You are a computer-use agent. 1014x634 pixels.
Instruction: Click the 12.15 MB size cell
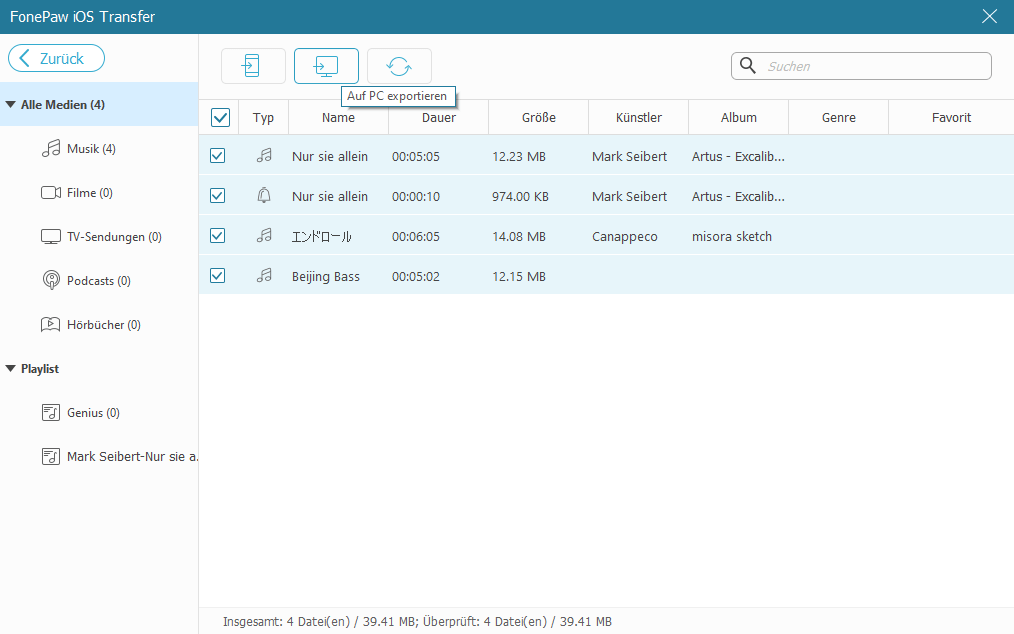(x=519, y=277)
